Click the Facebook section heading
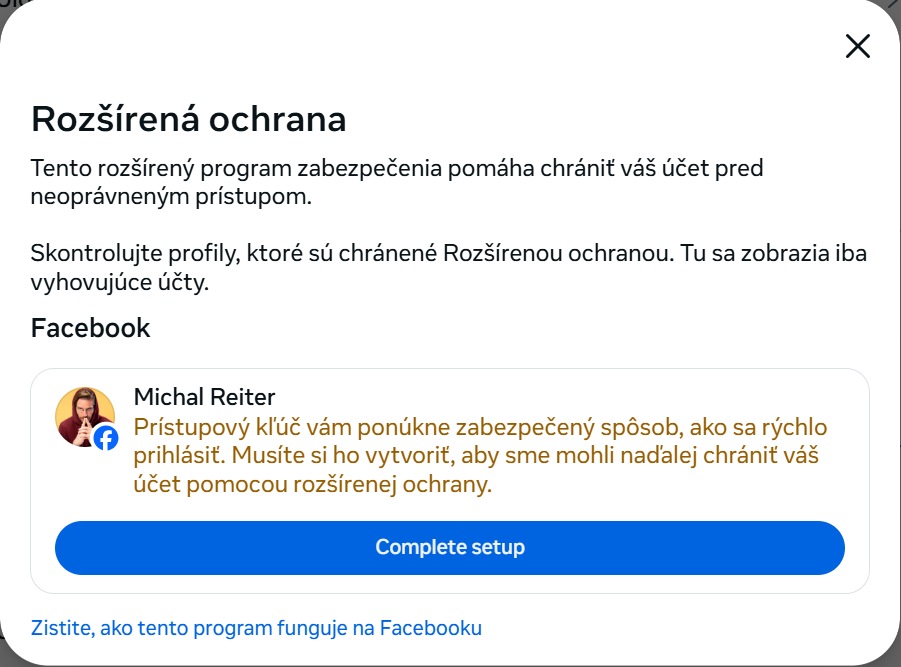Viewport: 901px width, 667px height. pyautogui.click(x=91, y=327)
